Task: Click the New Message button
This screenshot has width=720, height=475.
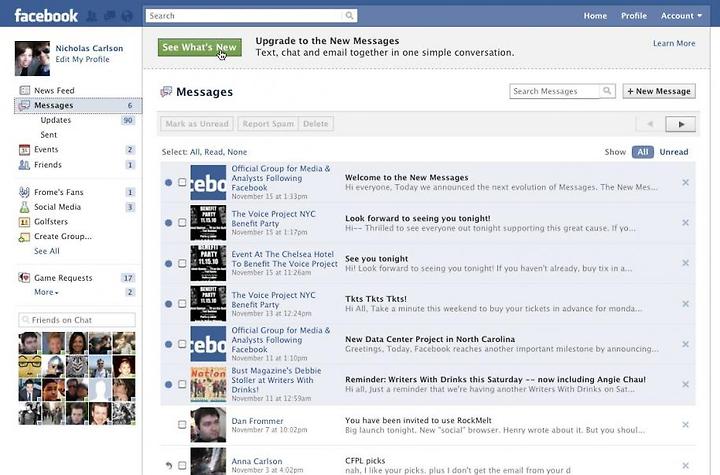Action: coord(659,91)
